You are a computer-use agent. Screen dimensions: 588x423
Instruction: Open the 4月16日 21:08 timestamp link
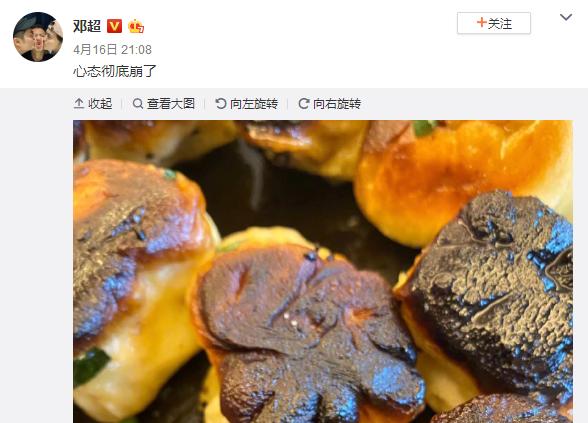pos(112,50)
